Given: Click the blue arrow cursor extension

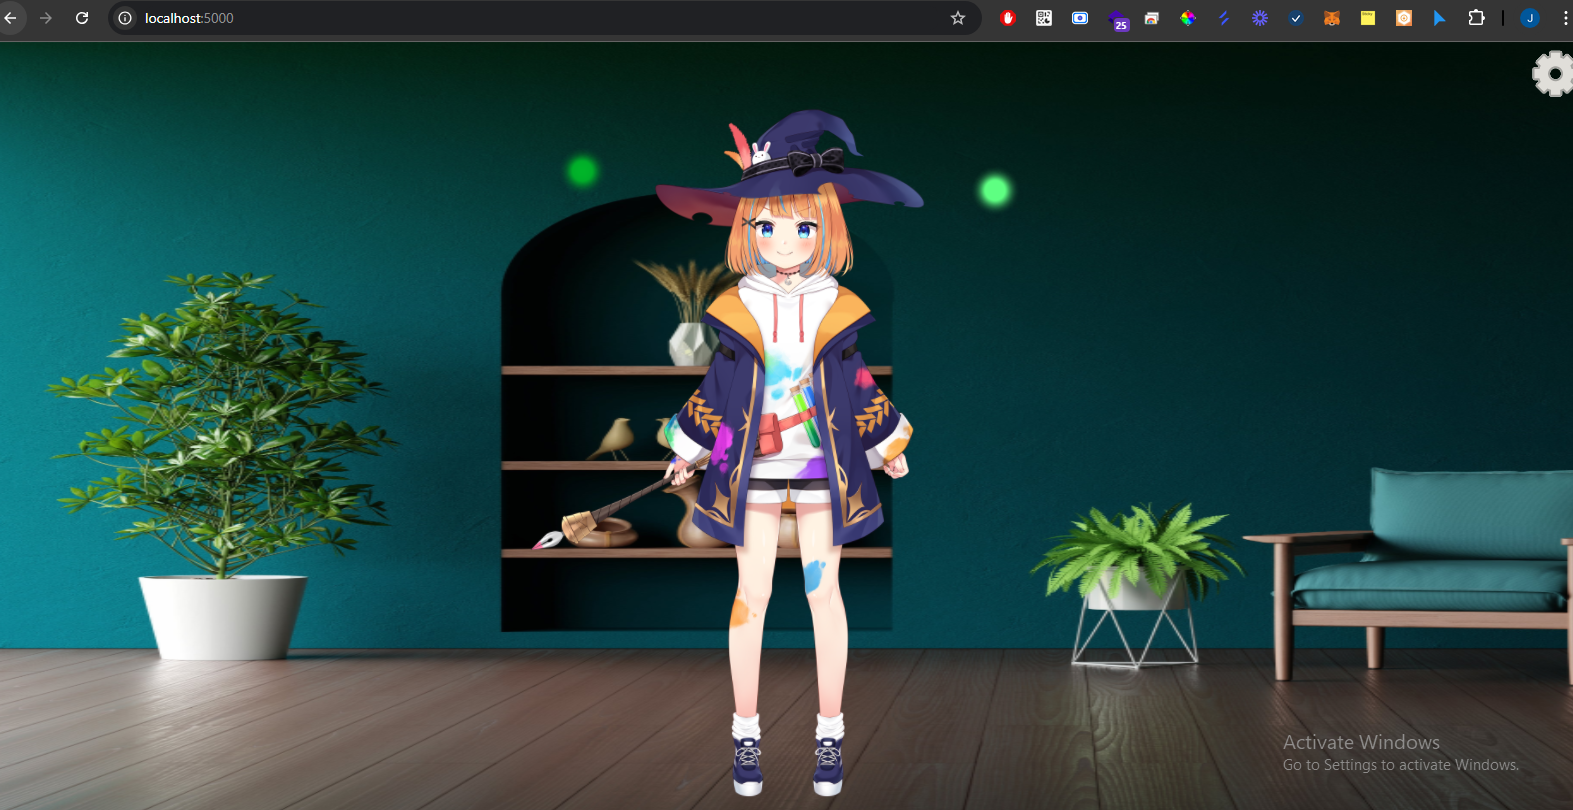Looking at the screenshot, I should tap(1440, 18).
